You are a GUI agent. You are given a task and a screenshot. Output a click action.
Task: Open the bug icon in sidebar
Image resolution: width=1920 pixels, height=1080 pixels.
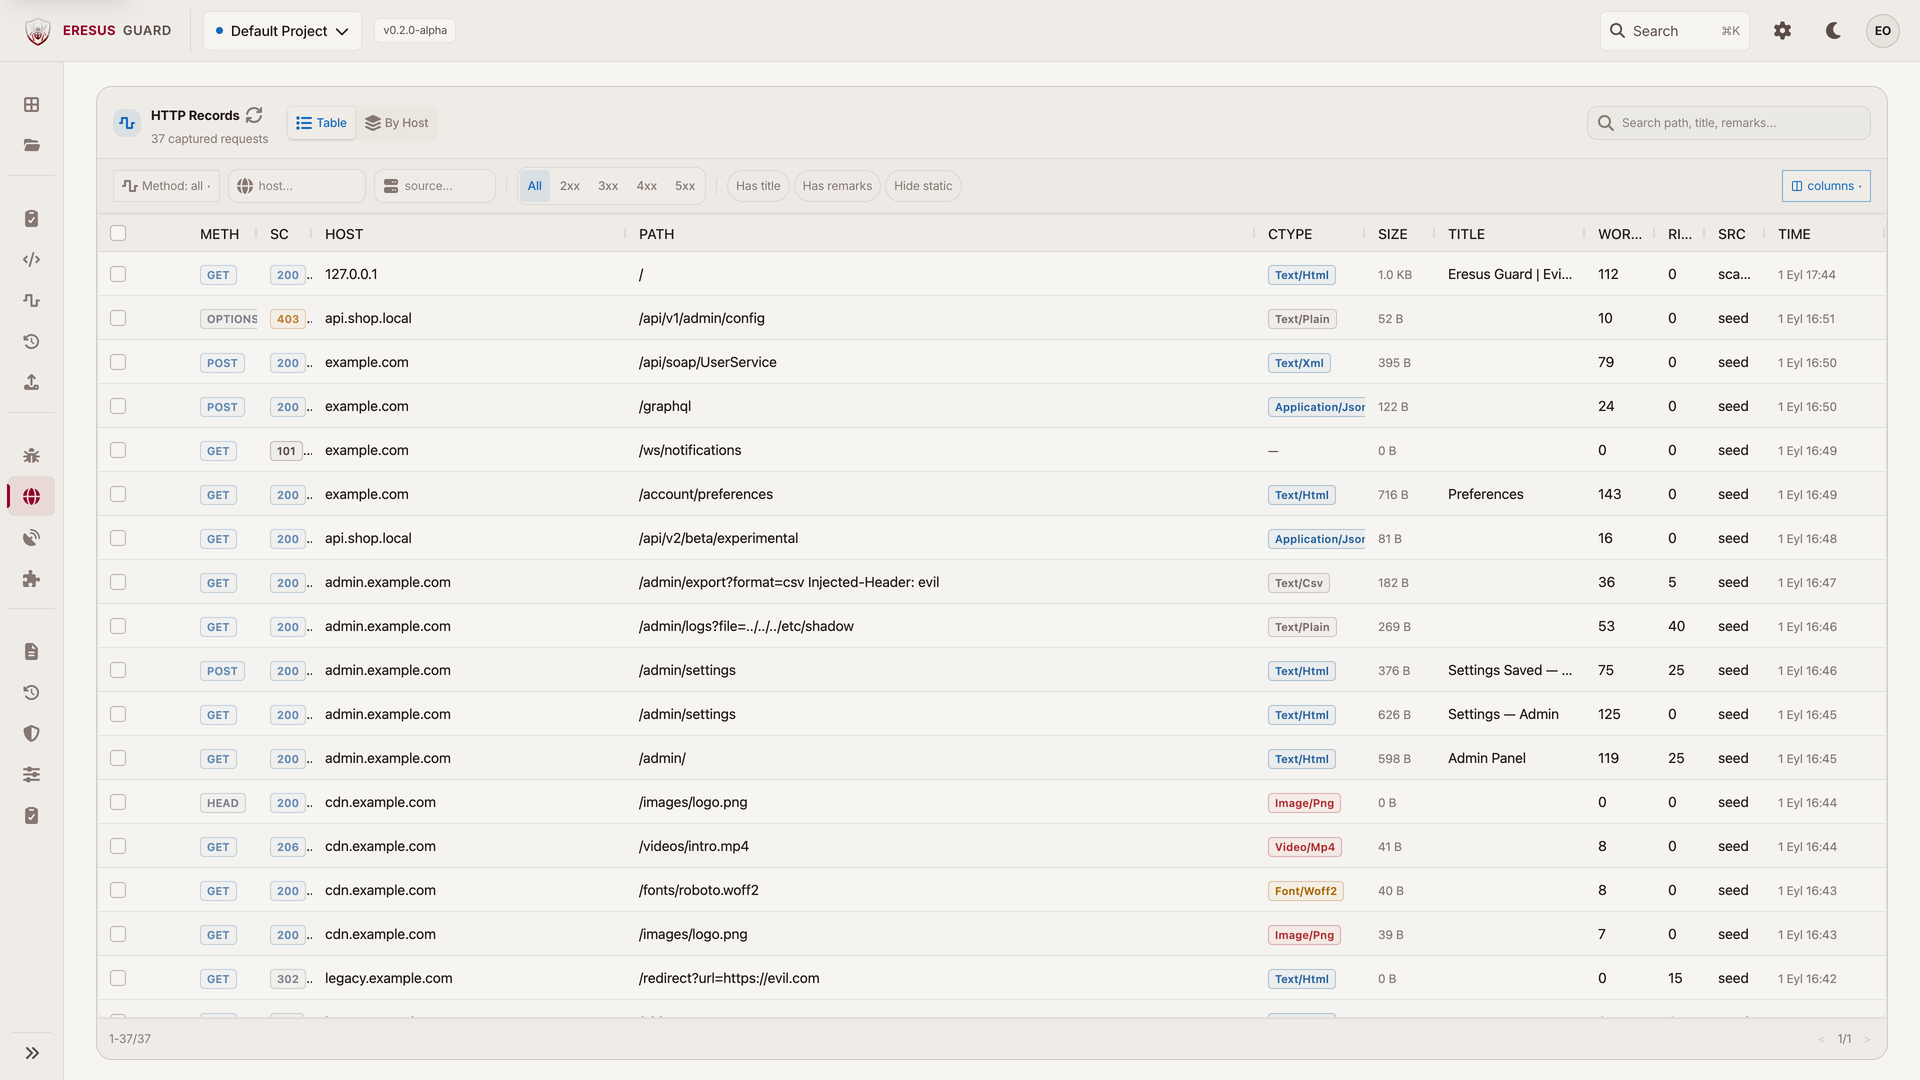coord(31,455)
